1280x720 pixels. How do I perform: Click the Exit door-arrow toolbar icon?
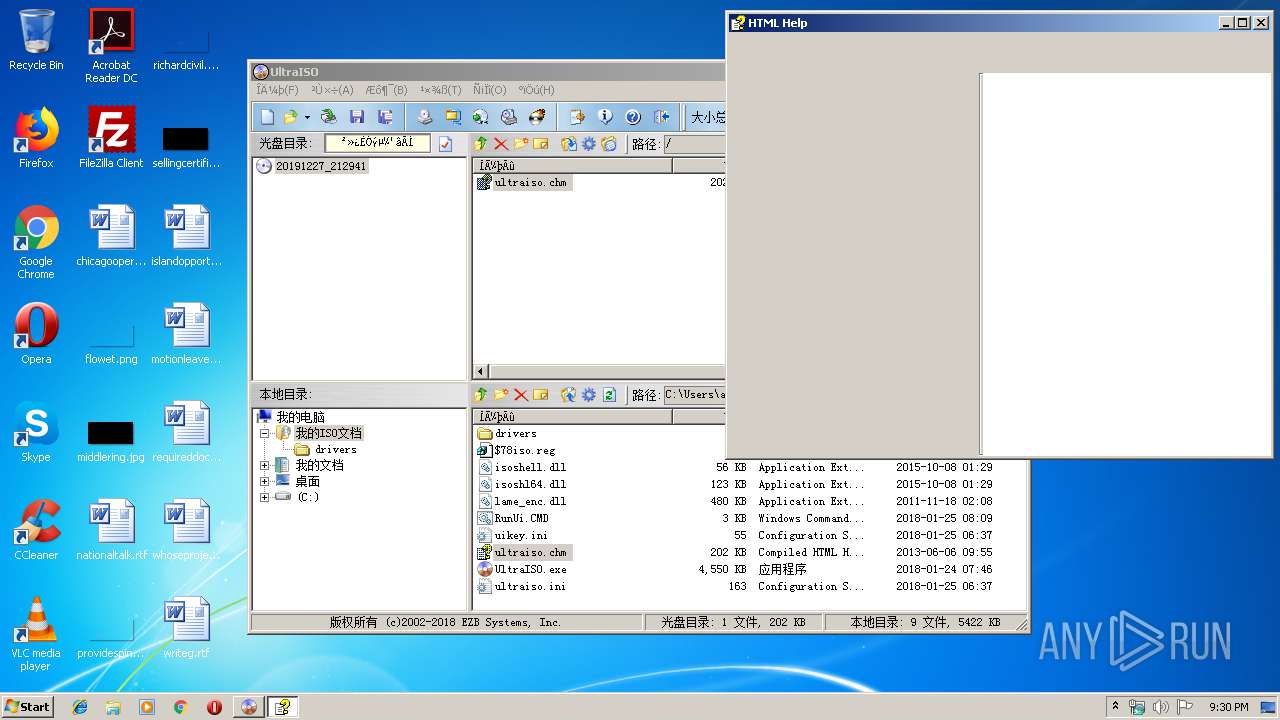point(661,117)
